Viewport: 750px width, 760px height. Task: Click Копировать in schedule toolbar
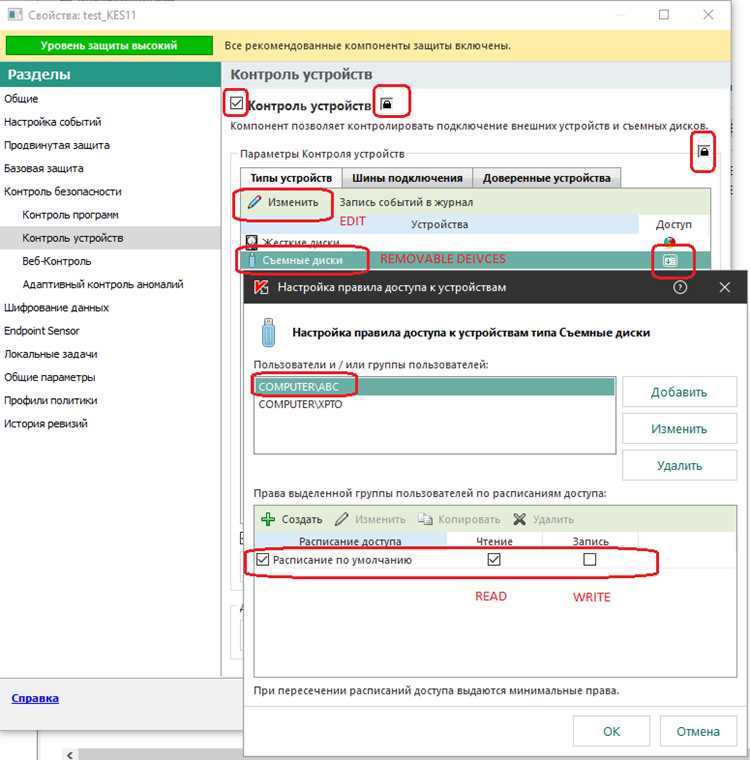pos(459,519)
